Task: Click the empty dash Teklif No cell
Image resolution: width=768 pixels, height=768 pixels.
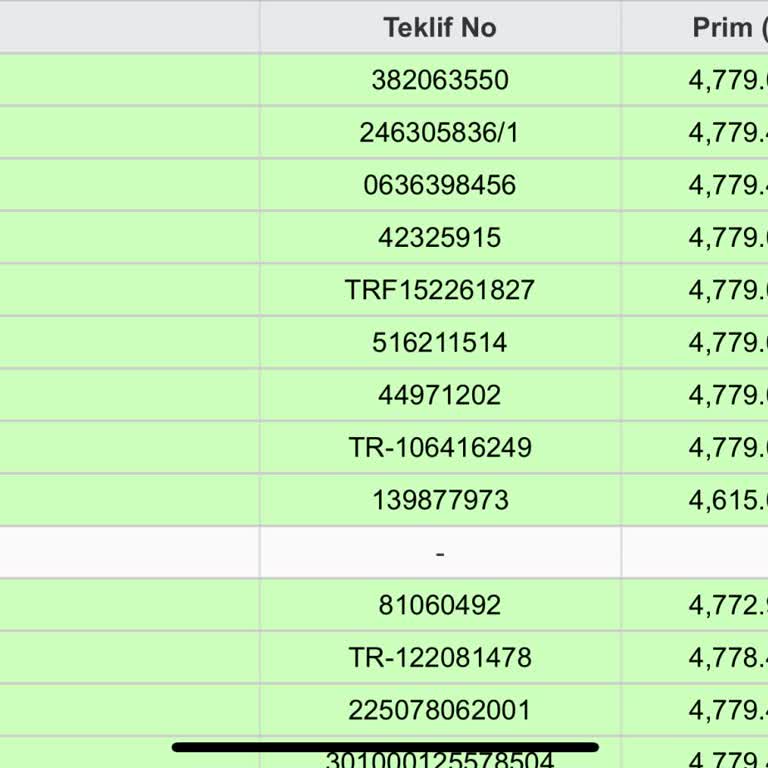Action: 440,553
